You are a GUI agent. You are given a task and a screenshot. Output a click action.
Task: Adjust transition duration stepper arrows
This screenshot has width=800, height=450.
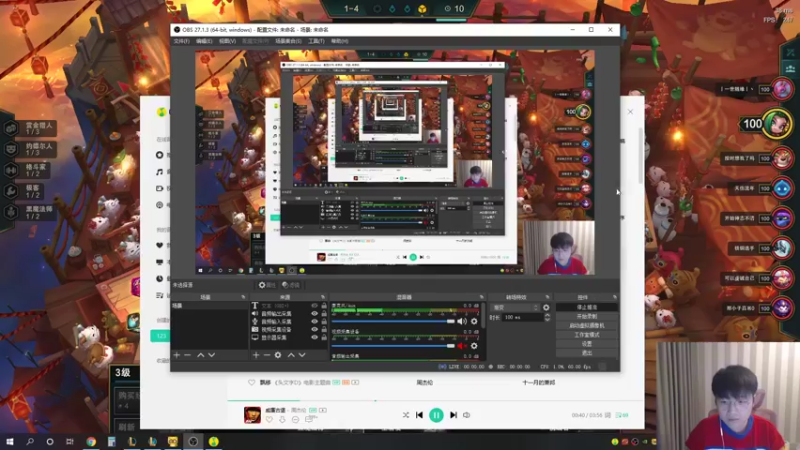point(547,317)
